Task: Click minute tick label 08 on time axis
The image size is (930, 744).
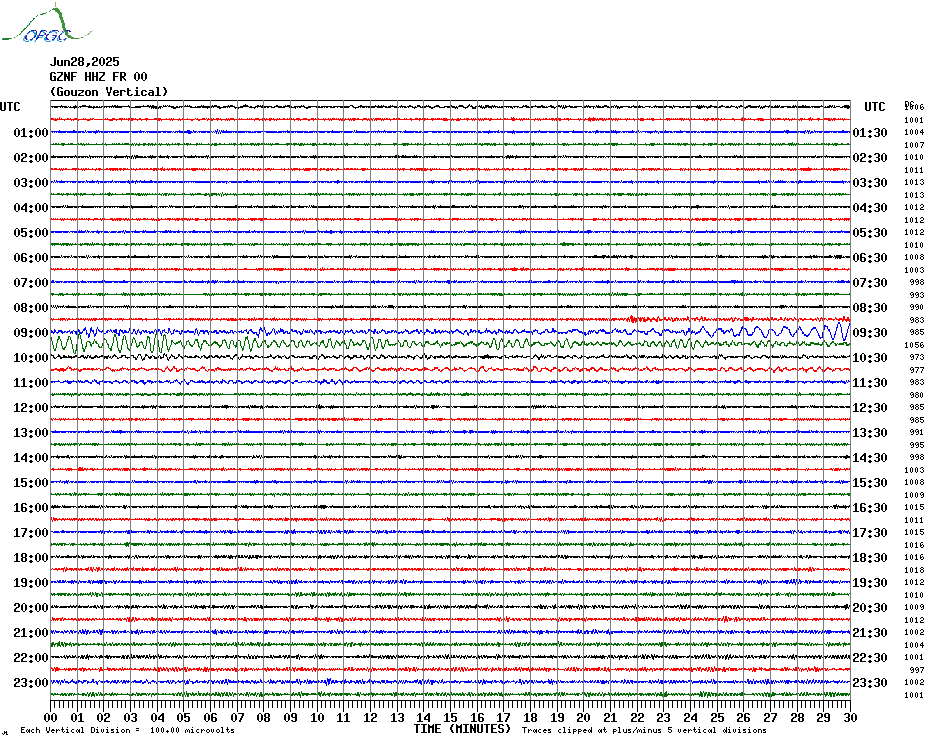Action: pyautogui.click(x=264, y=718)
